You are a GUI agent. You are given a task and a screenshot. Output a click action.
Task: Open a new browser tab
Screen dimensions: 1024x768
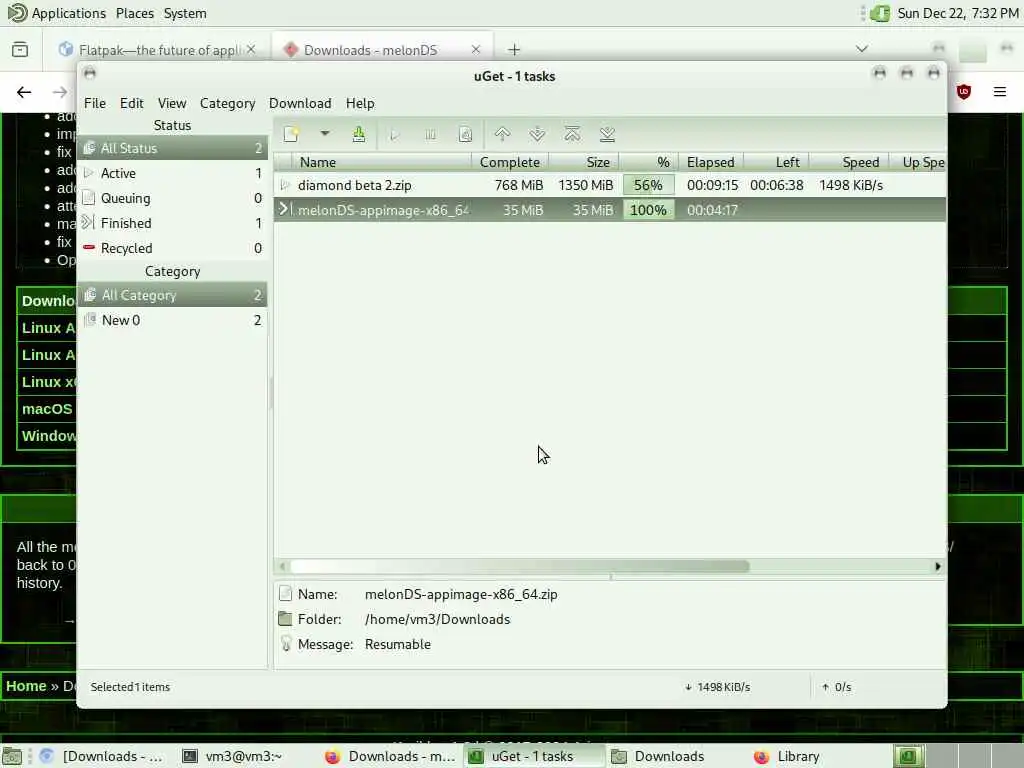click(x=514, y=50)
